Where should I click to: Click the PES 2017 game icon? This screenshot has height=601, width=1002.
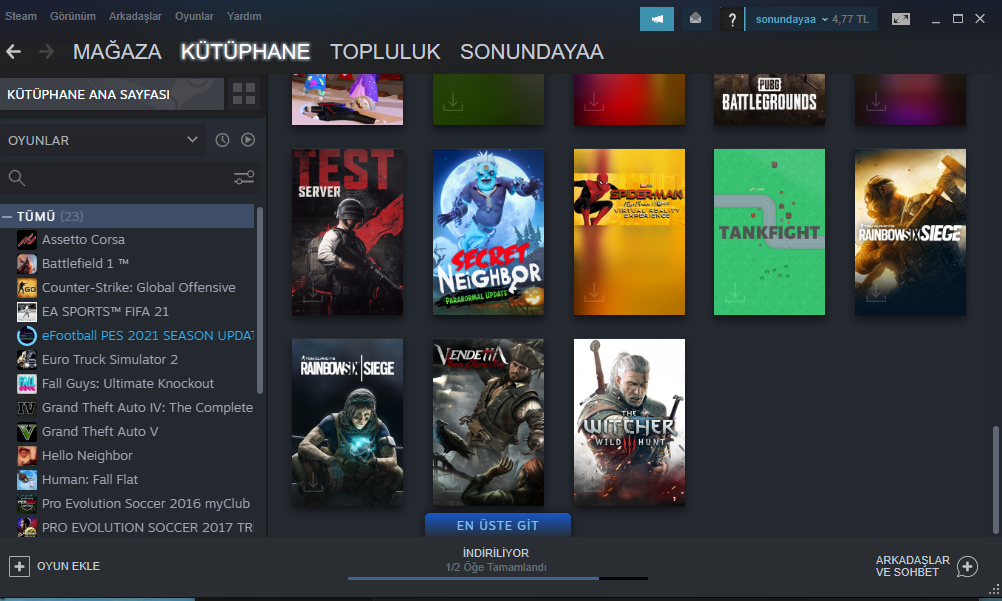pyautogui.click(x=27, y=527)
